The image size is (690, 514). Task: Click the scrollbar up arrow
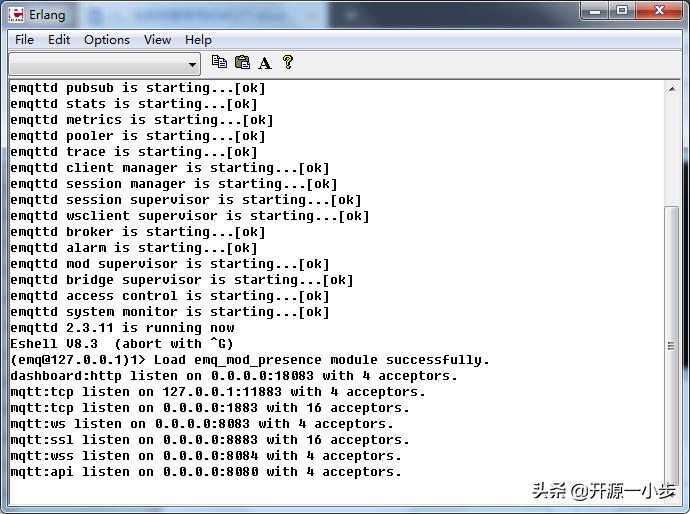click(x=672, y=89)
